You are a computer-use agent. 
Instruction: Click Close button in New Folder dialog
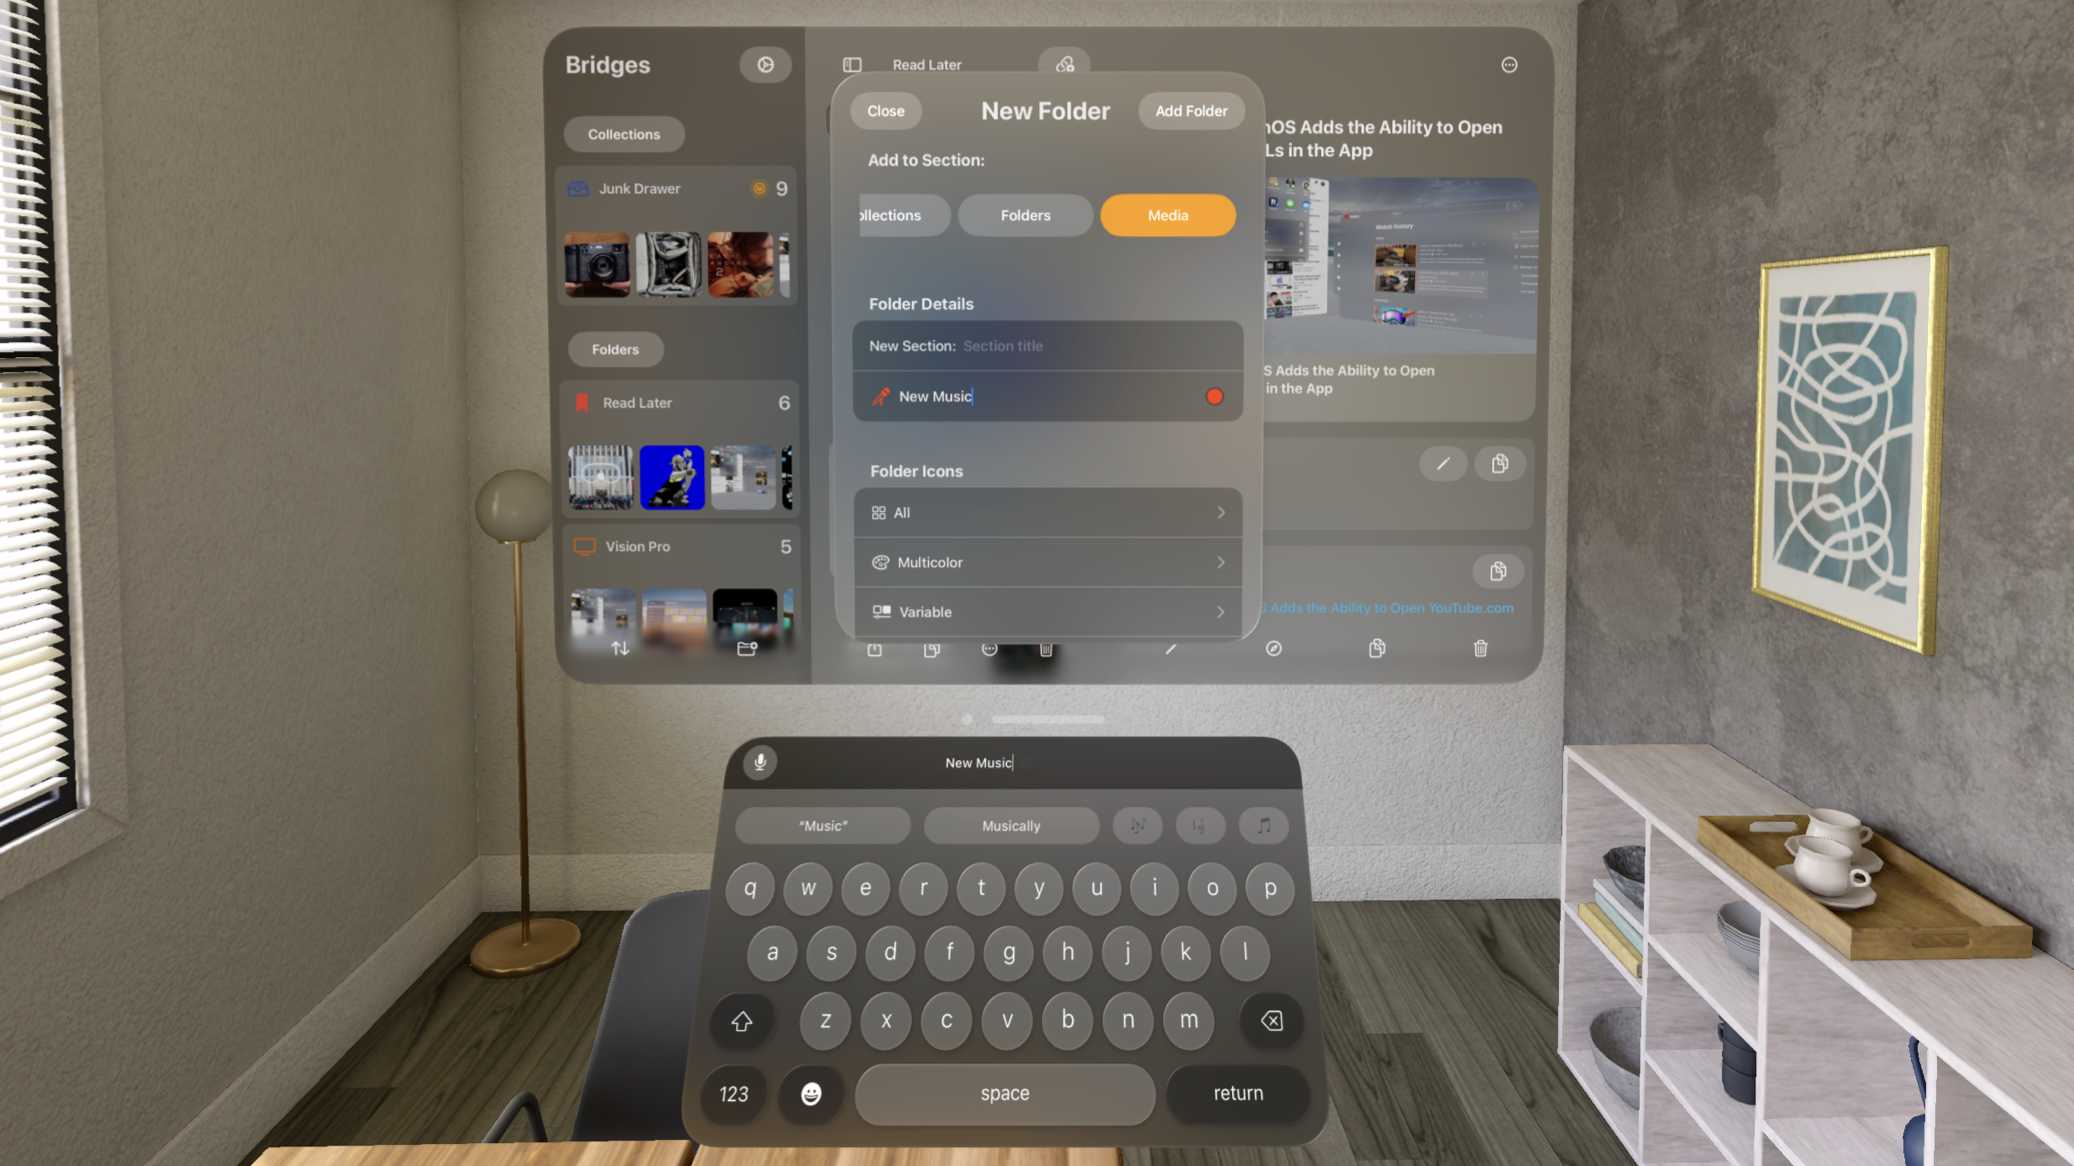pos(885,110)
